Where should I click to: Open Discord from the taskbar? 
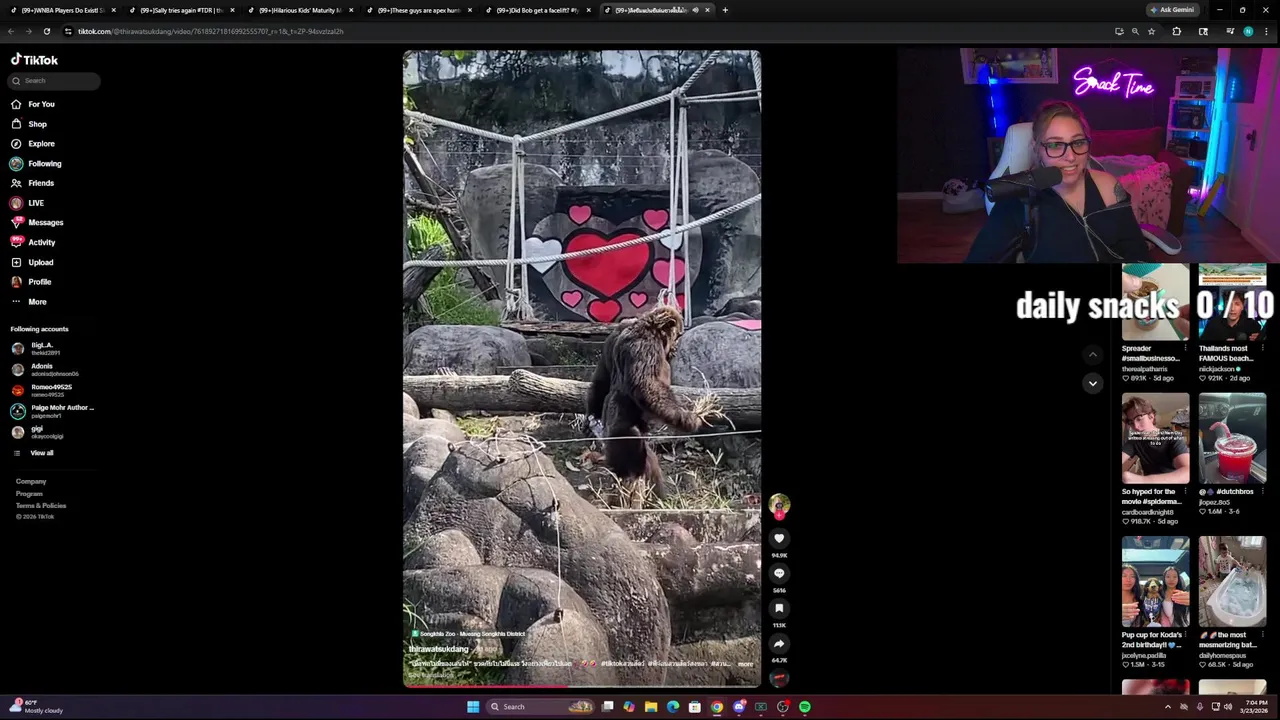coord(739,707)
